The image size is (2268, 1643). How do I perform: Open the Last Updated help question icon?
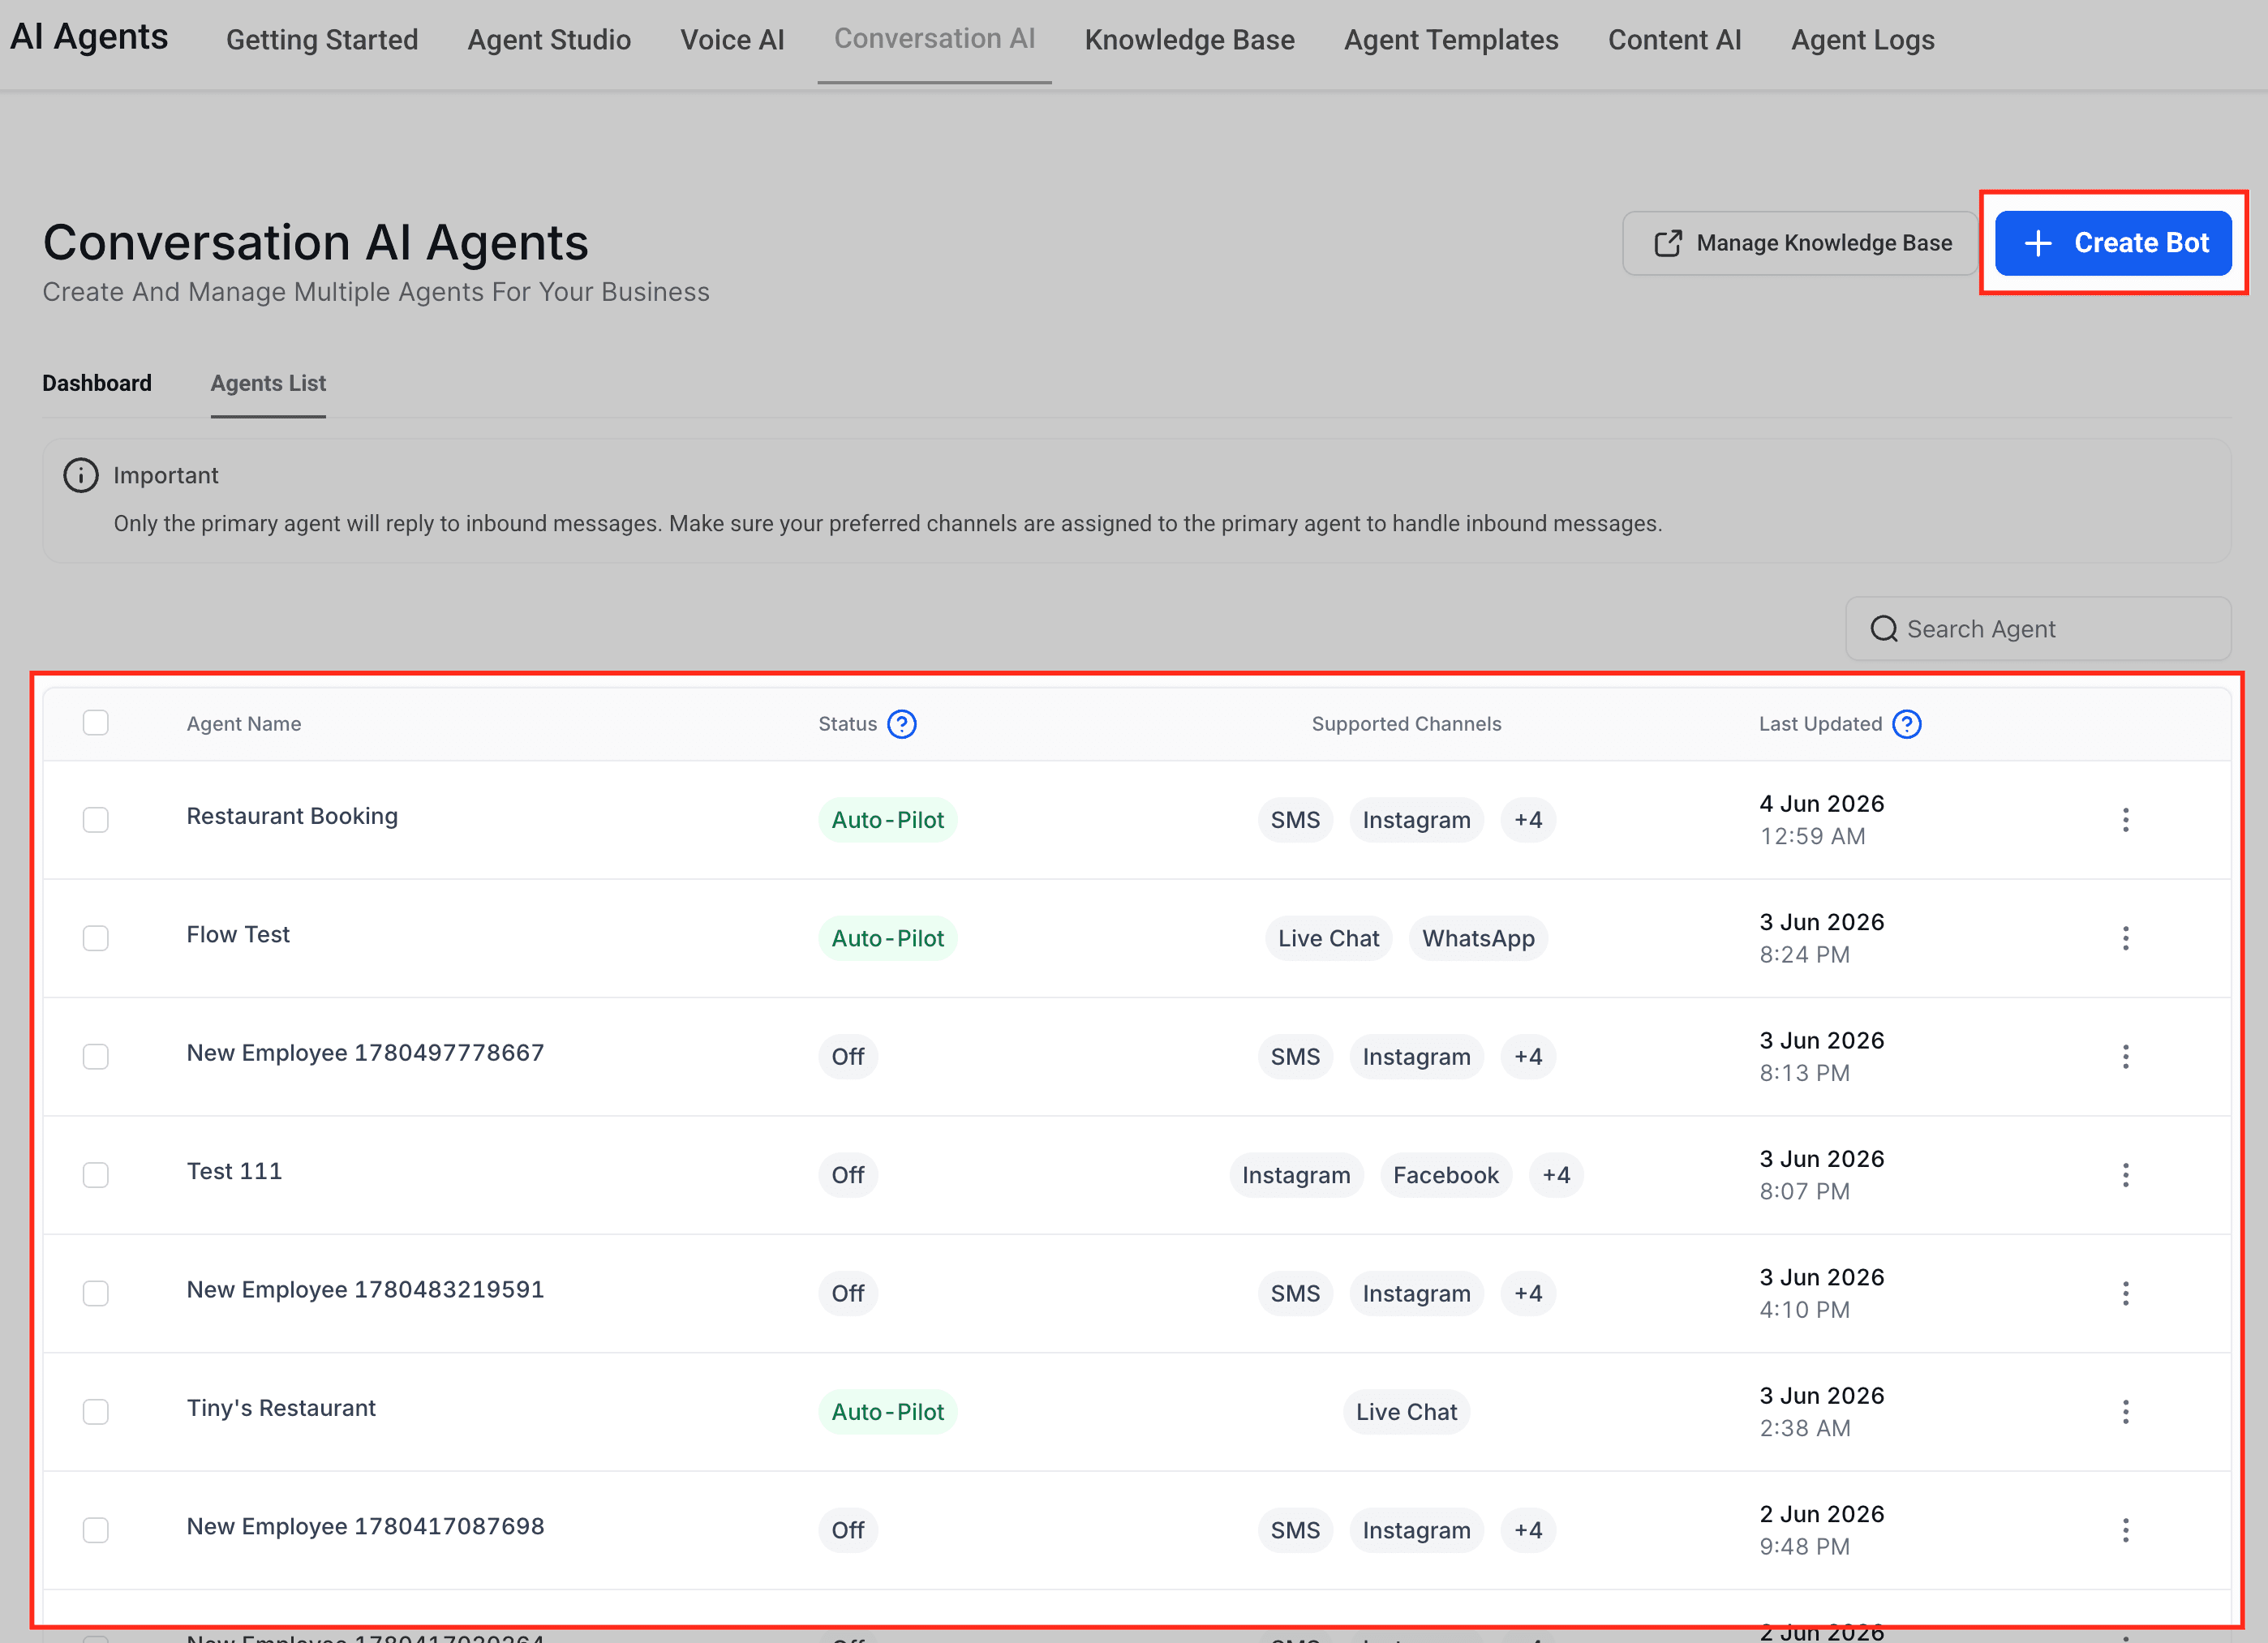pyautogui.click(x=1907, y=724)
